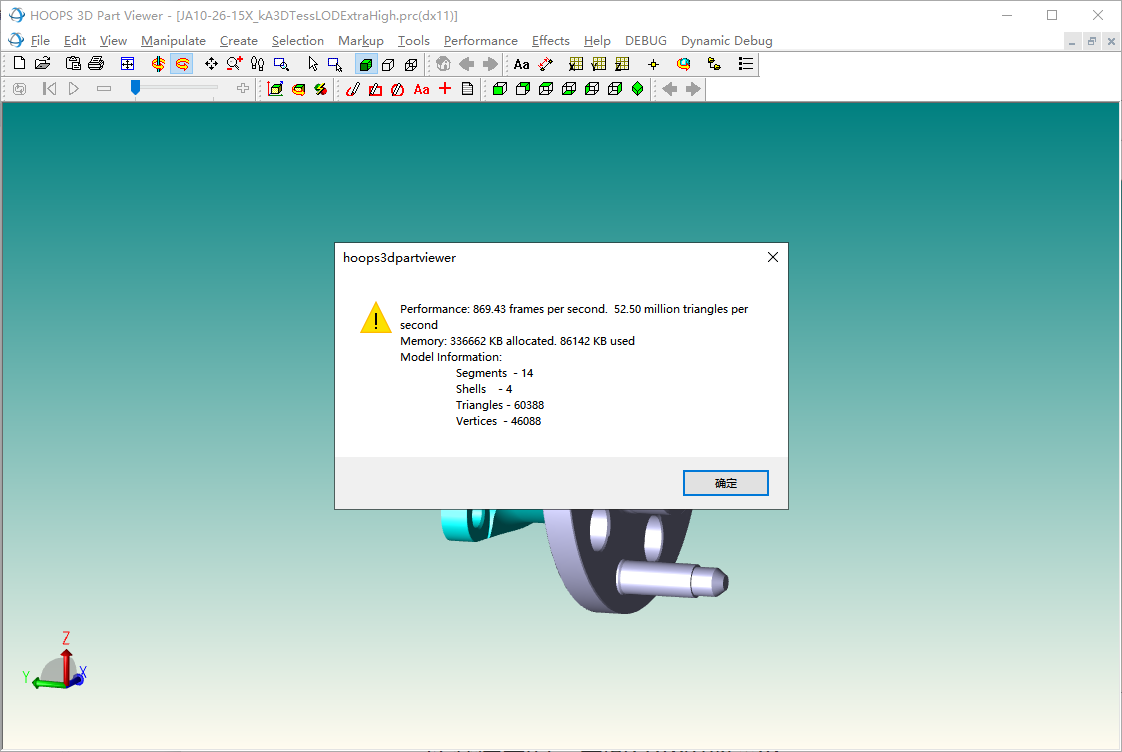The image size is (1122, 752).
Task: Select the highlighted turntable orbit tool
Action: tap(182, 64)
